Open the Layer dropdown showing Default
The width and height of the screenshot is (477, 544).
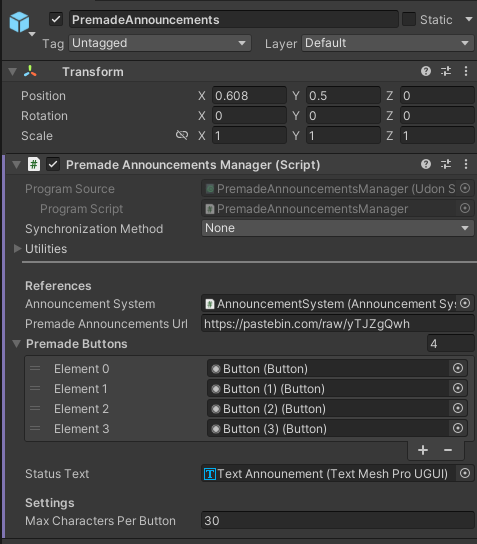tap(387, 43)
